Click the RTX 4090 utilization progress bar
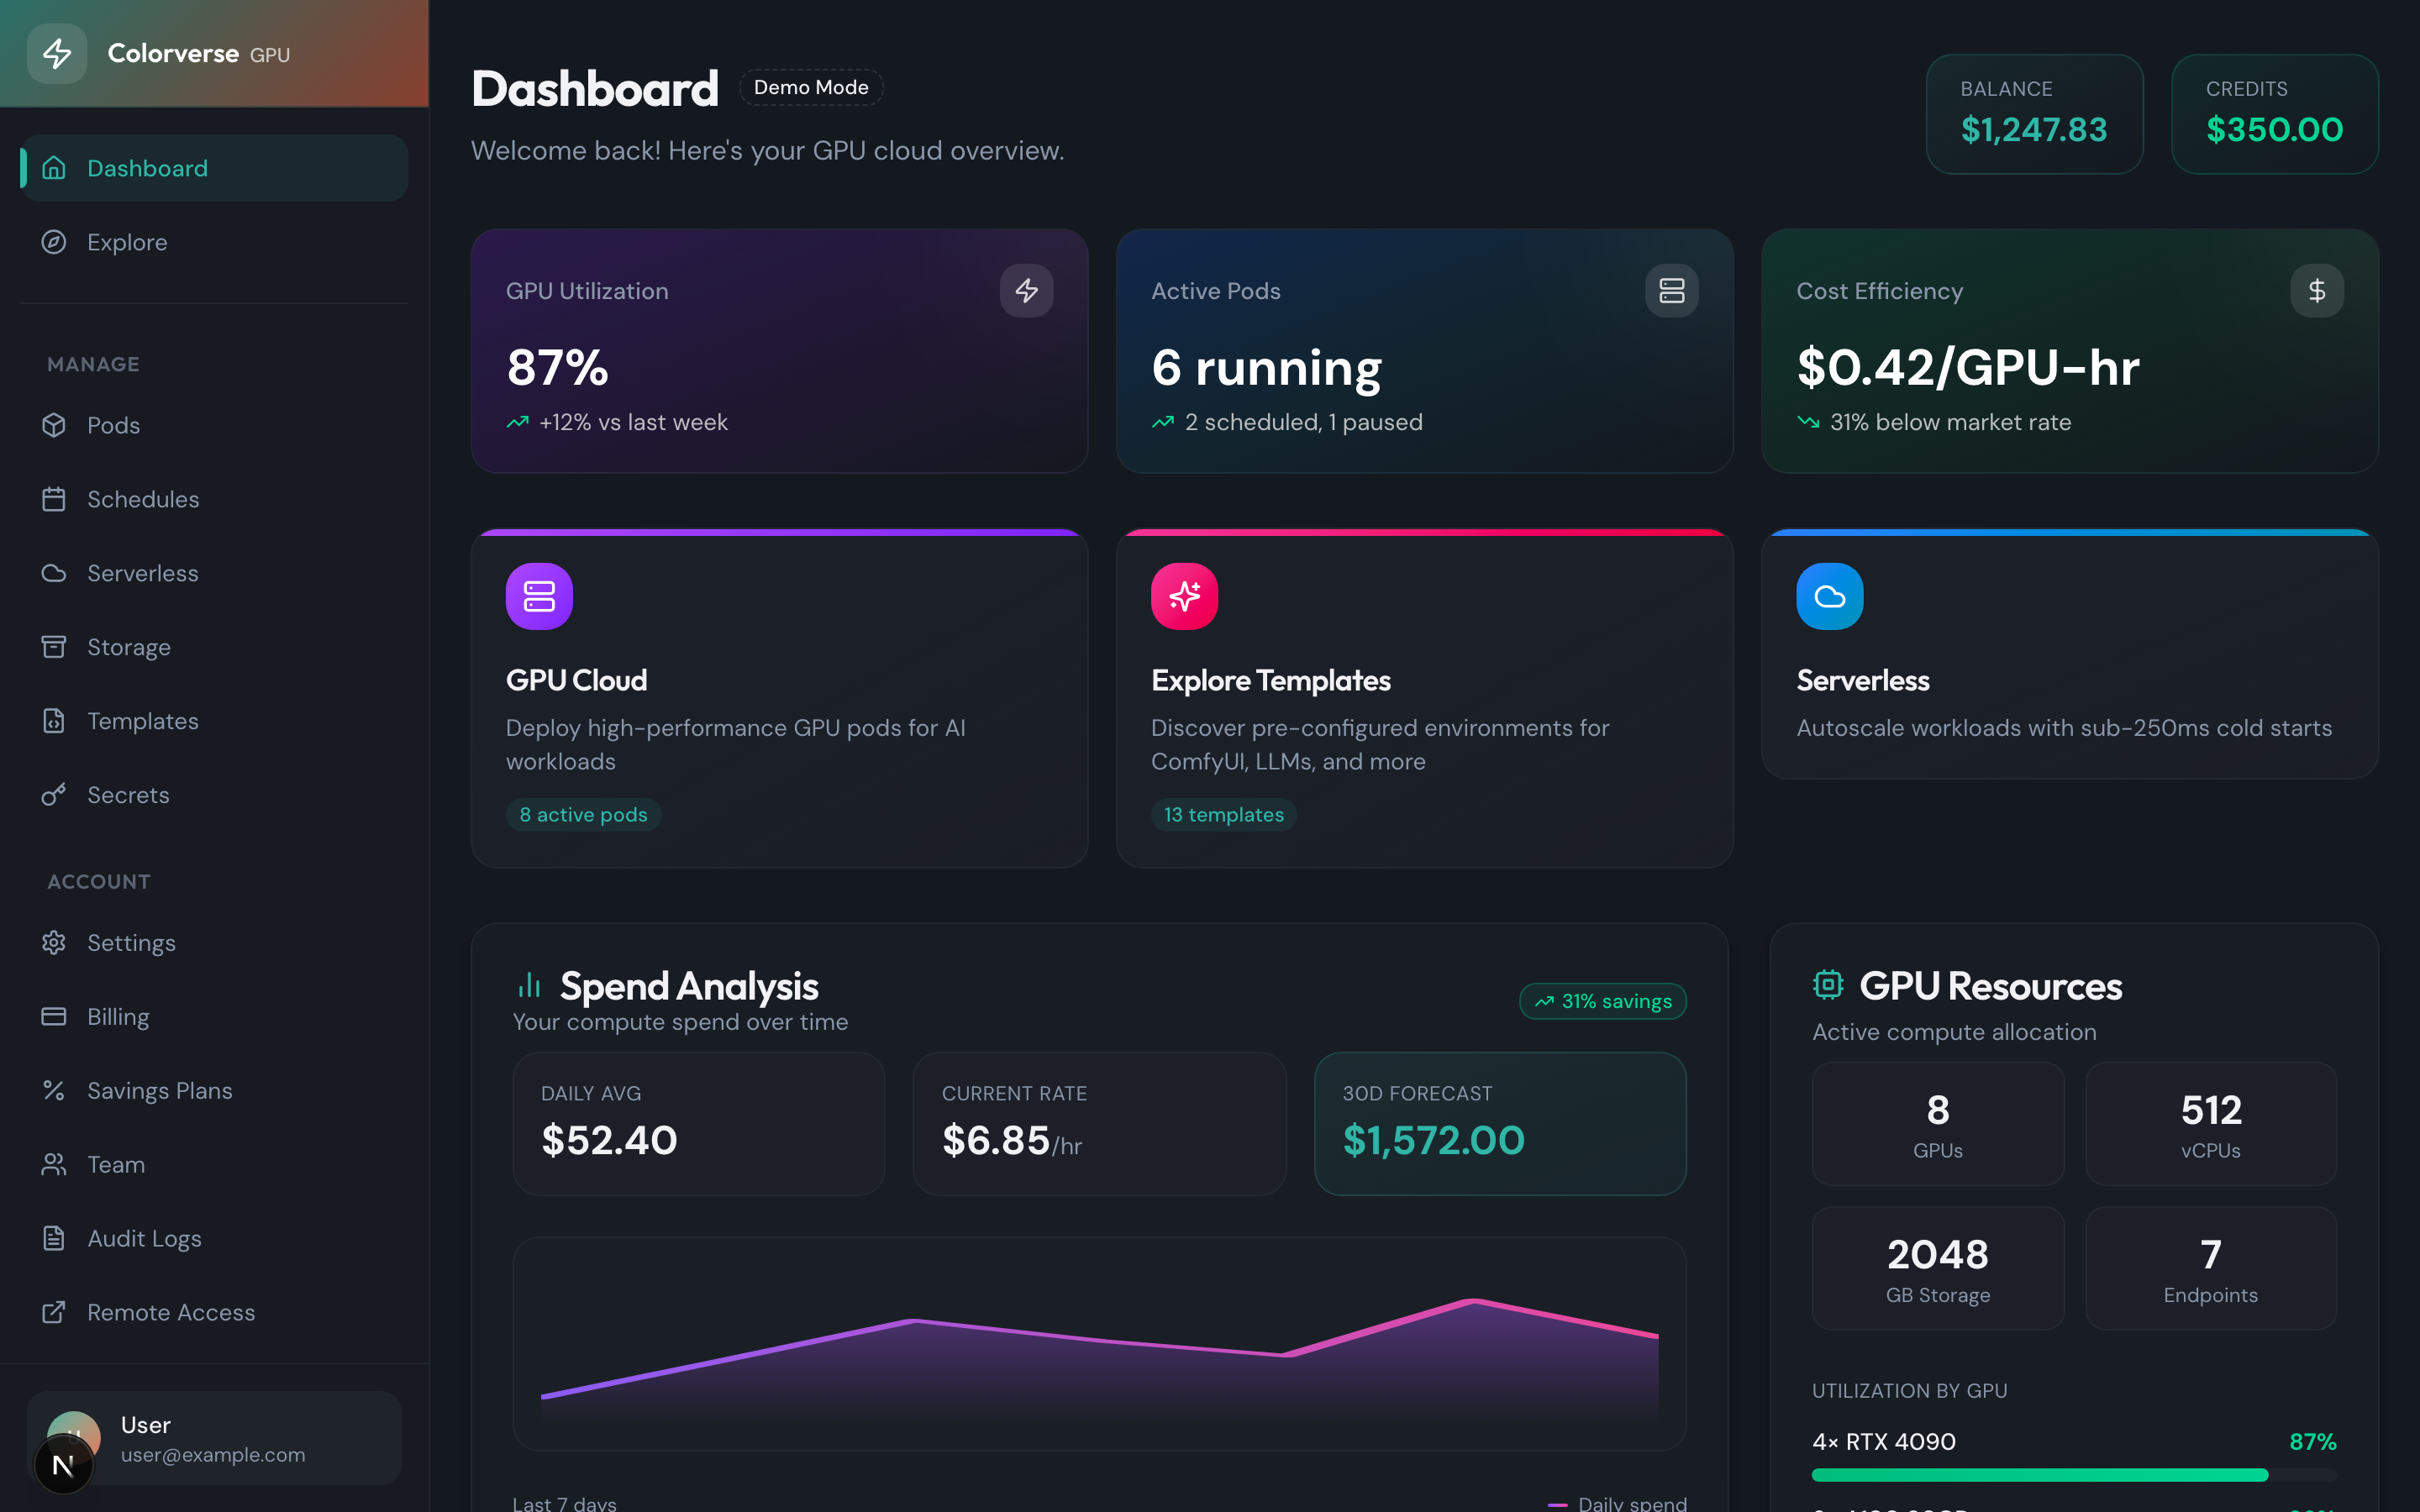The image size is (2420, 1512). (2040, 1474)
